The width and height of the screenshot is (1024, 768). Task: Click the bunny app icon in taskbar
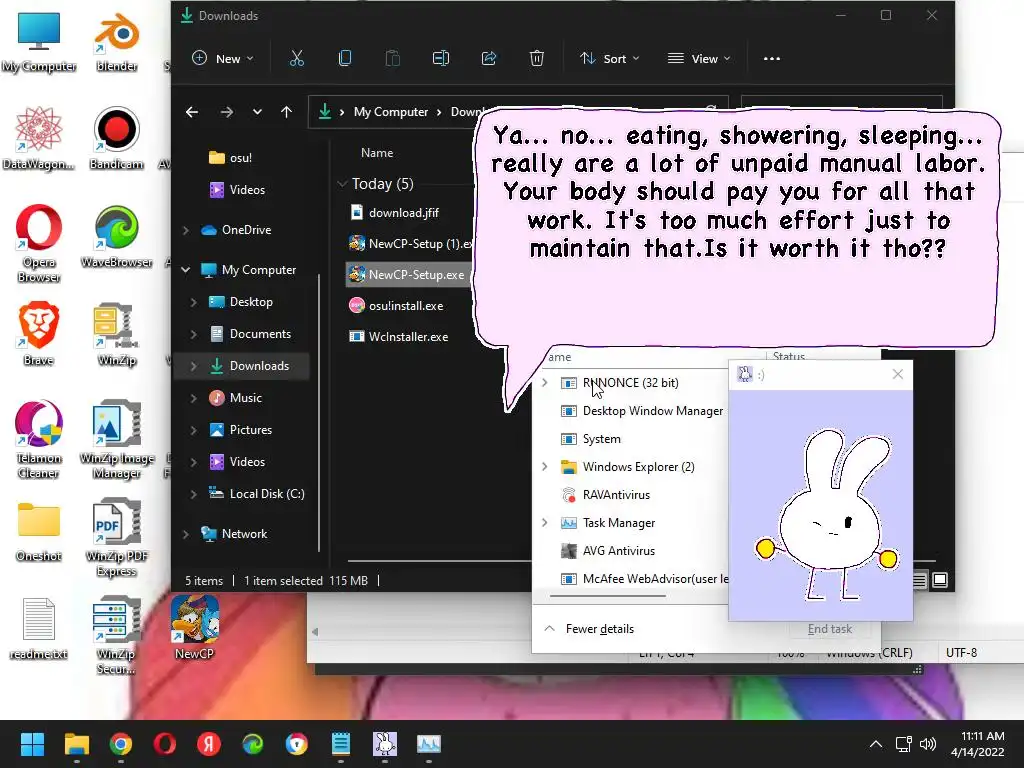click(385, 744)
